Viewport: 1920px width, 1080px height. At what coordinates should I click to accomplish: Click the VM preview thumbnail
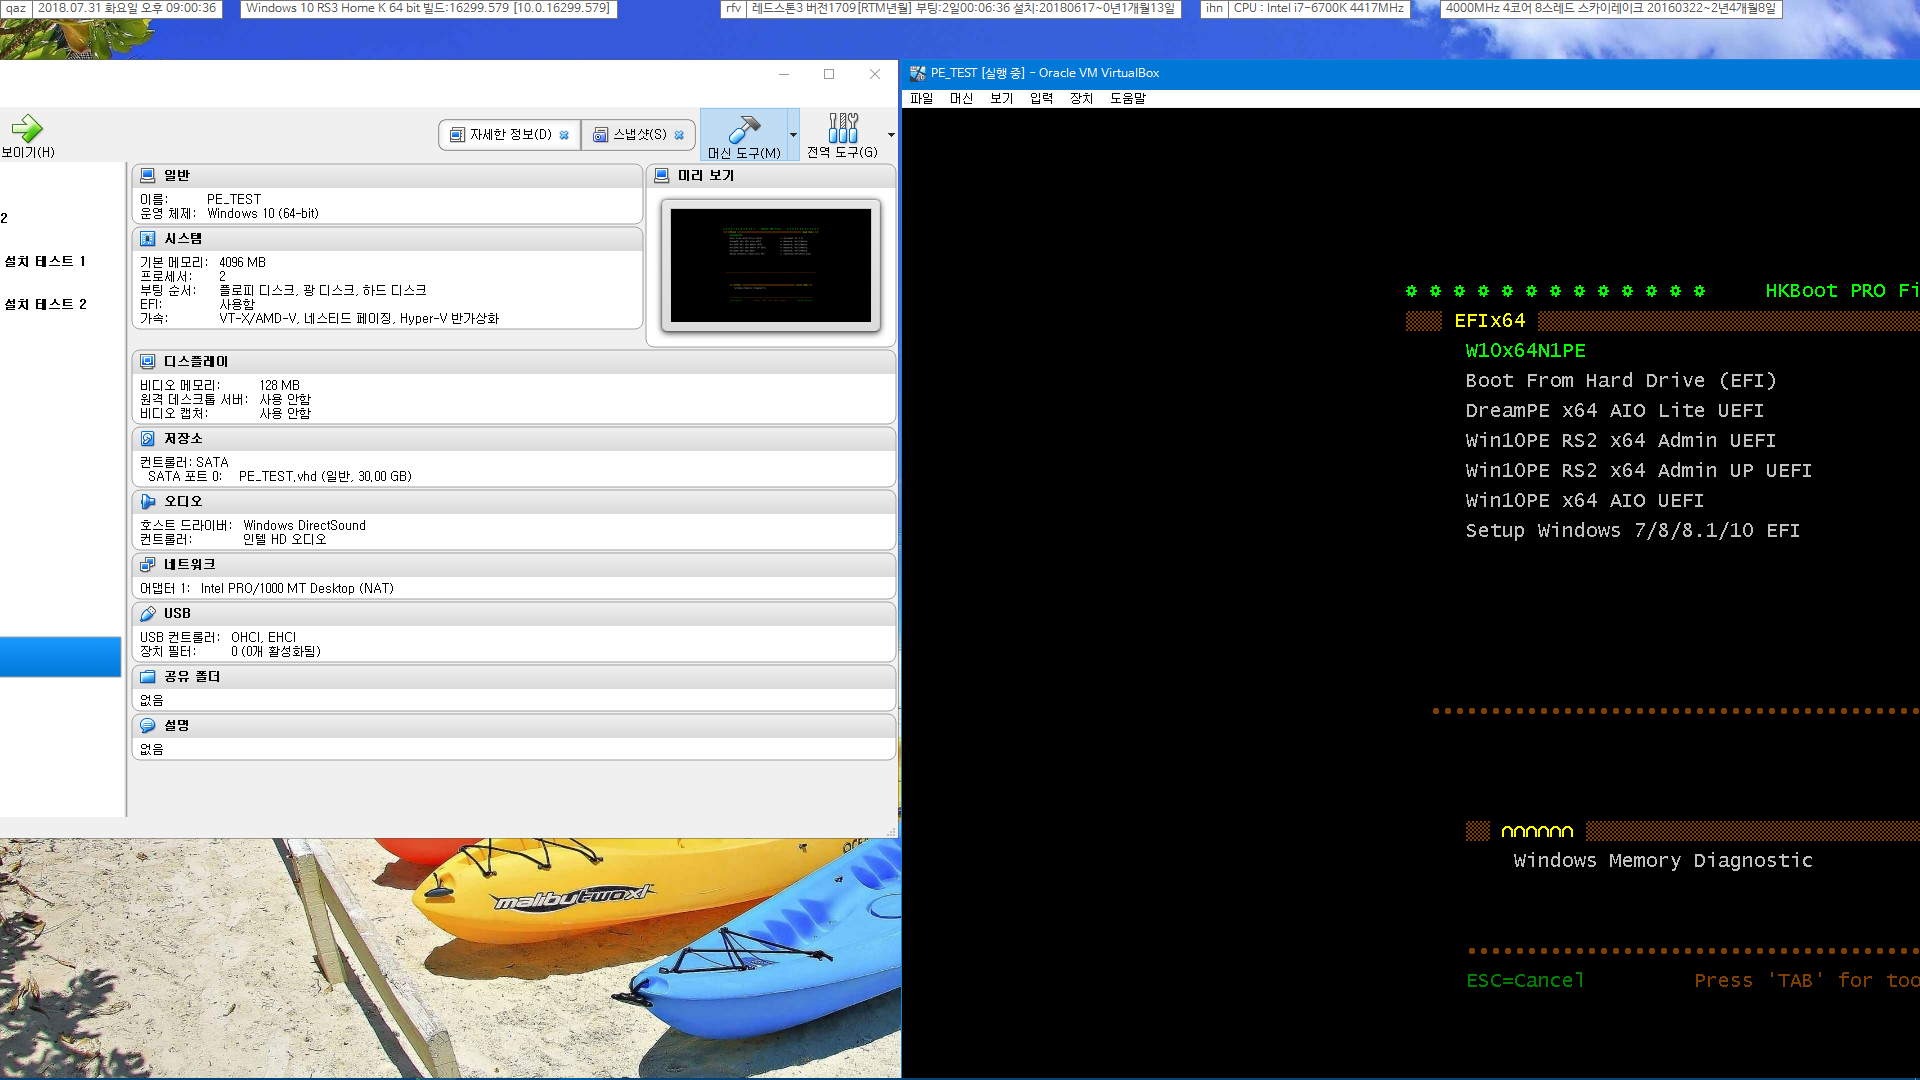coord(771,265)
